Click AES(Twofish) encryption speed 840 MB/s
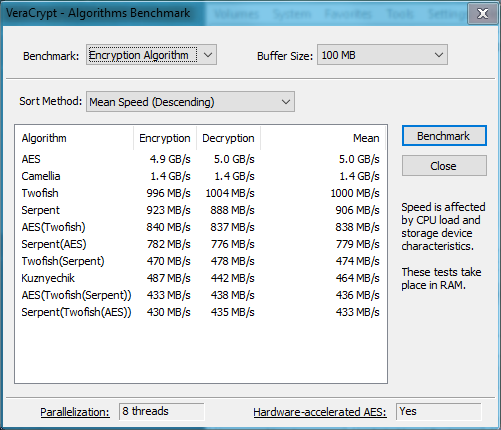The image size is (501, 430). (x=168, y=227)
